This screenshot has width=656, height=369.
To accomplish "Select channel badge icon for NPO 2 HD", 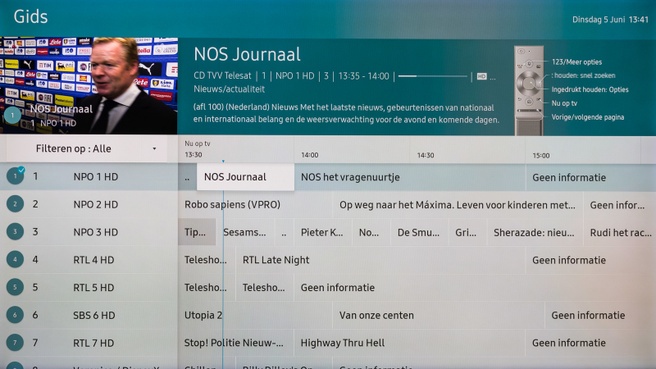I will click(15, 204).
